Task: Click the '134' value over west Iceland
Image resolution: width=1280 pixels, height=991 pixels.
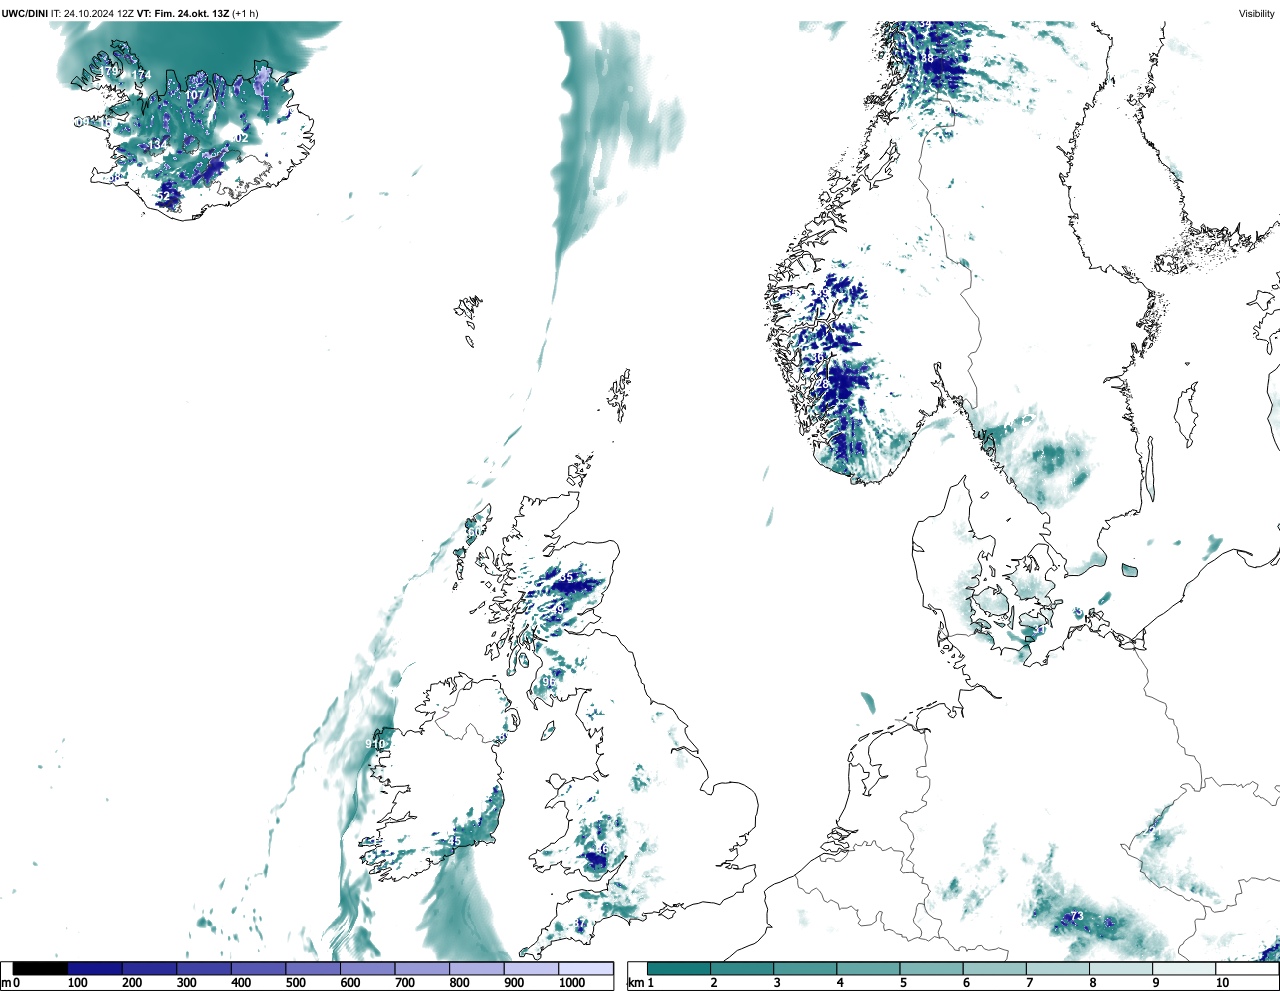Action: [158, 145]
